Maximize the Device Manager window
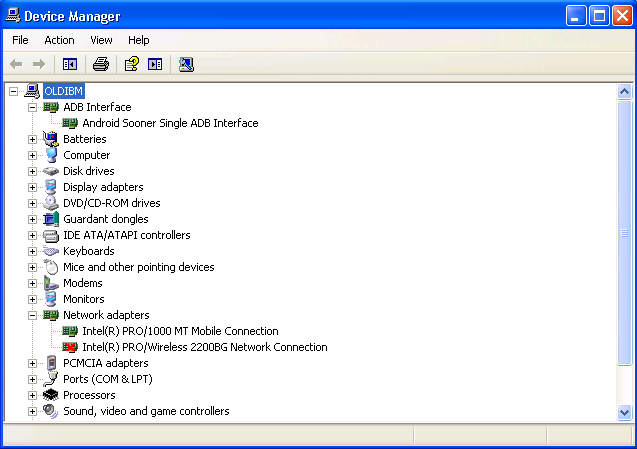This screenshot has width=637, height=449. (599, 16)
